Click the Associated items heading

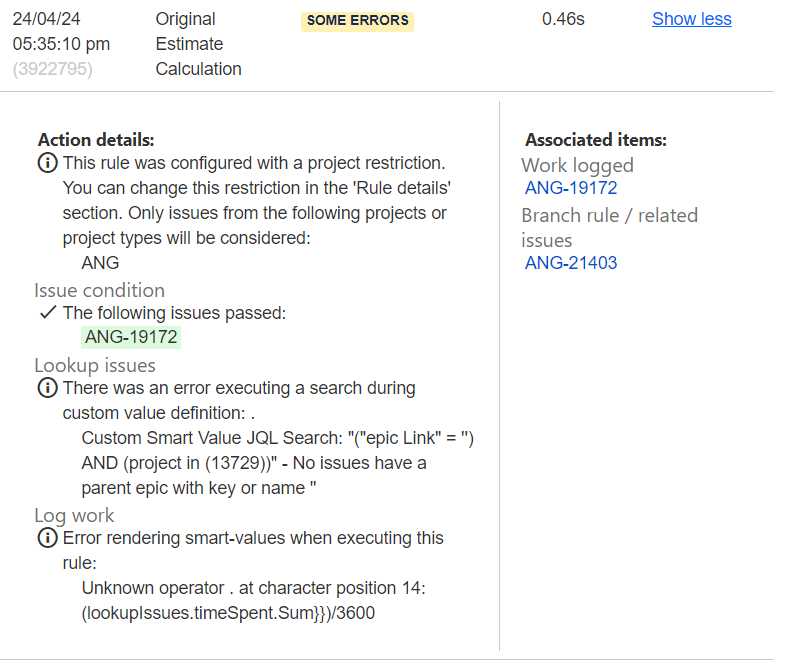(596, 140)
